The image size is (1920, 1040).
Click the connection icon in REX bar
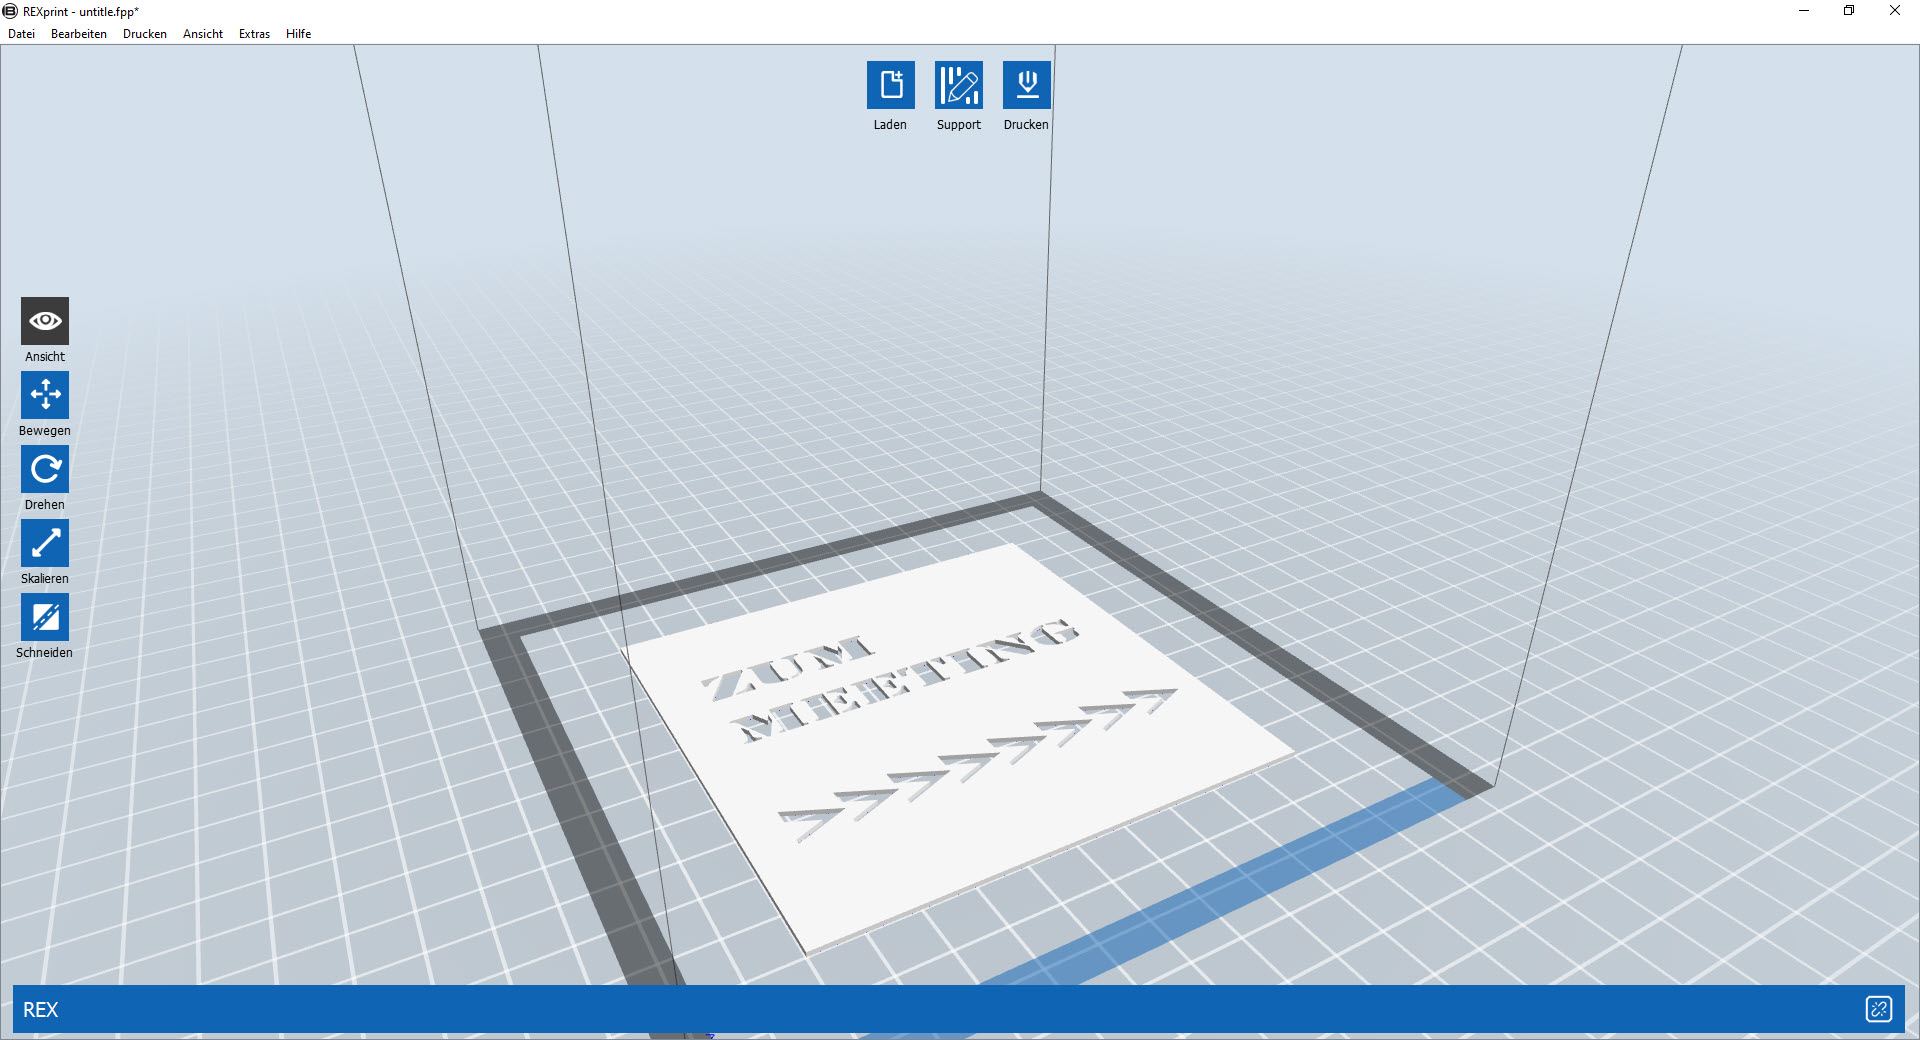1878,1009
